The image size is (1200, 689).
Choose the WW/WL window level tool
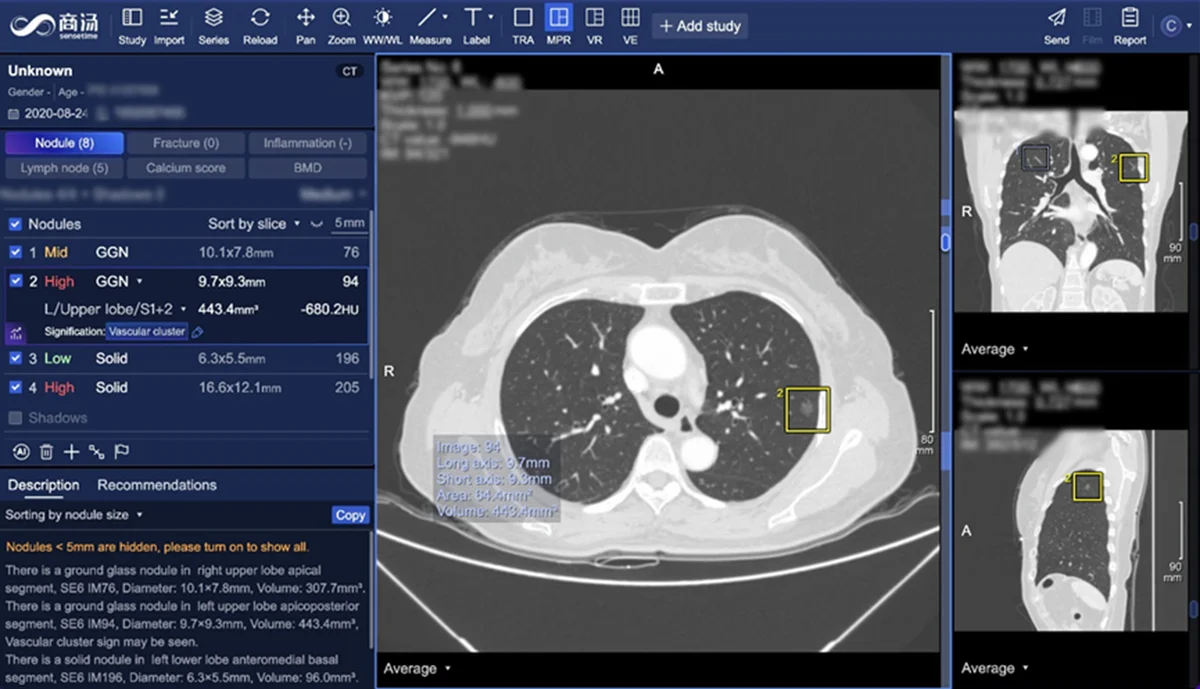click(x=383, y=25)
